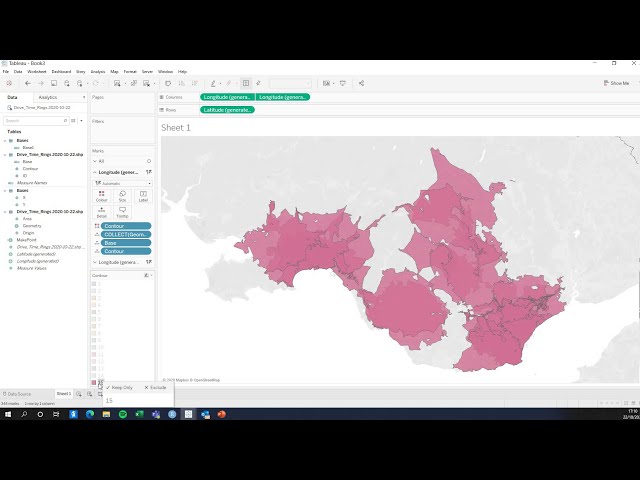Open the fit/view size dropdown in toolbar
The image size is (640, 480).
tap(290, 83)
